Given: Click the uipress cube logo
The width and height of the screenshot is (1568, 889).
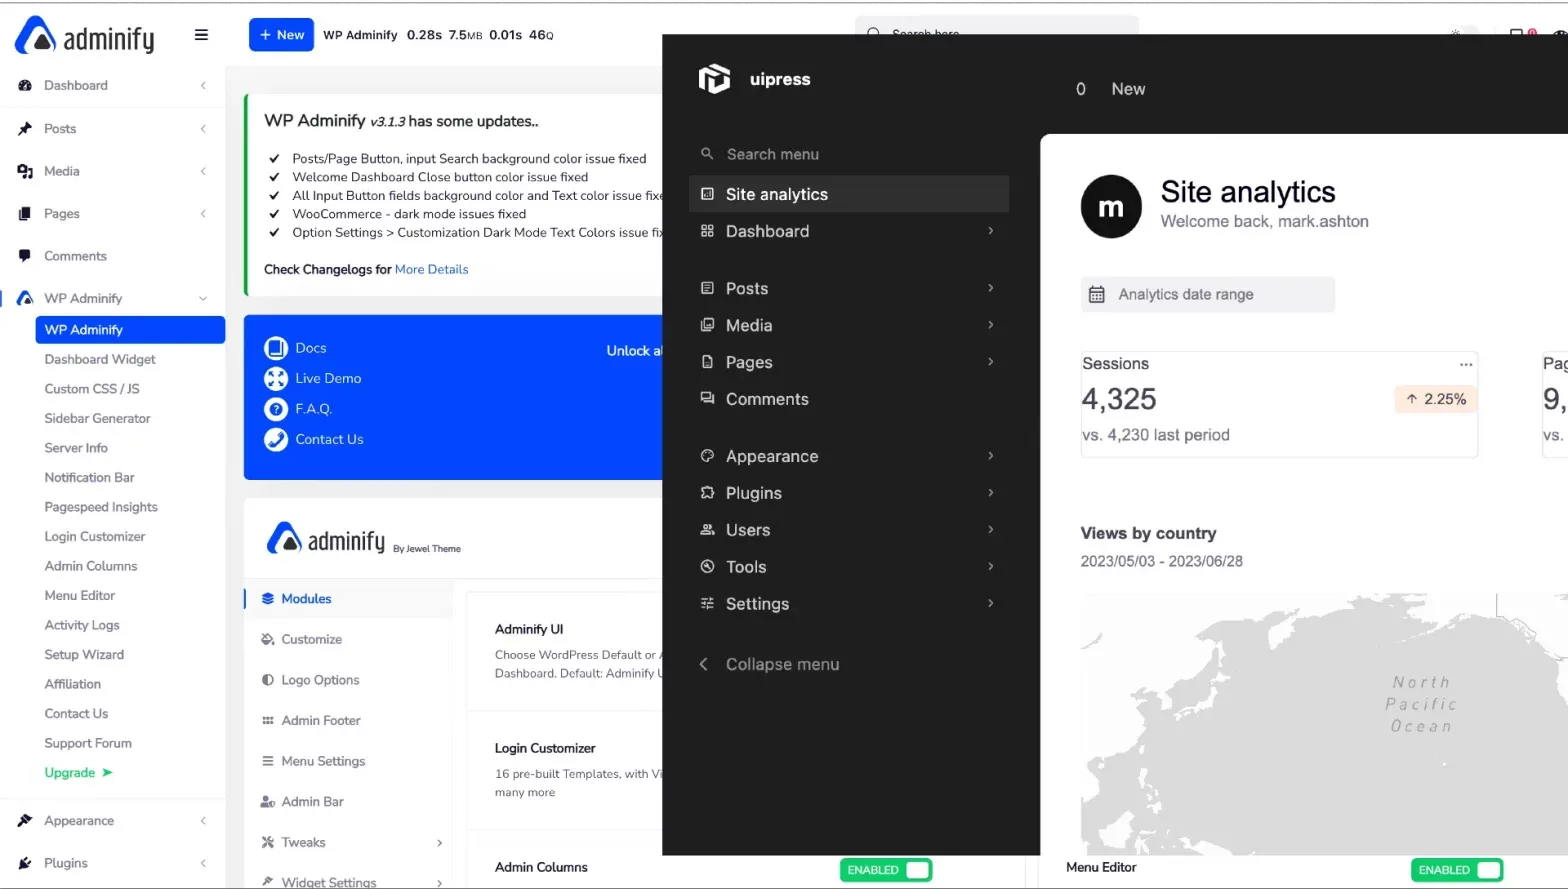Looking at the screenshot, I should pyautogui.click(x=715, y=79).
